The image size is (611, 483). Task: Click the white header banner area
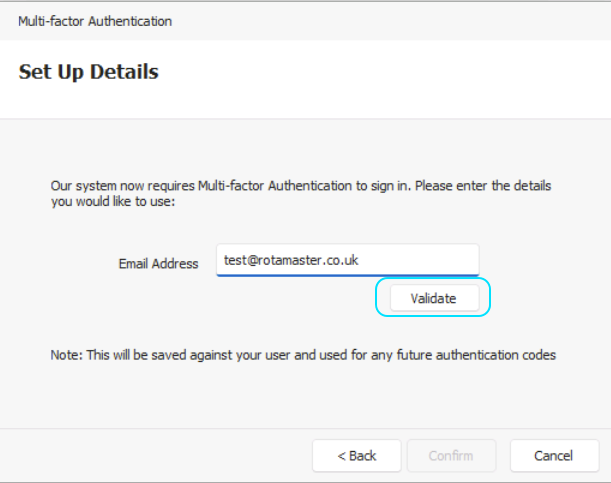(x=306, y=79)
